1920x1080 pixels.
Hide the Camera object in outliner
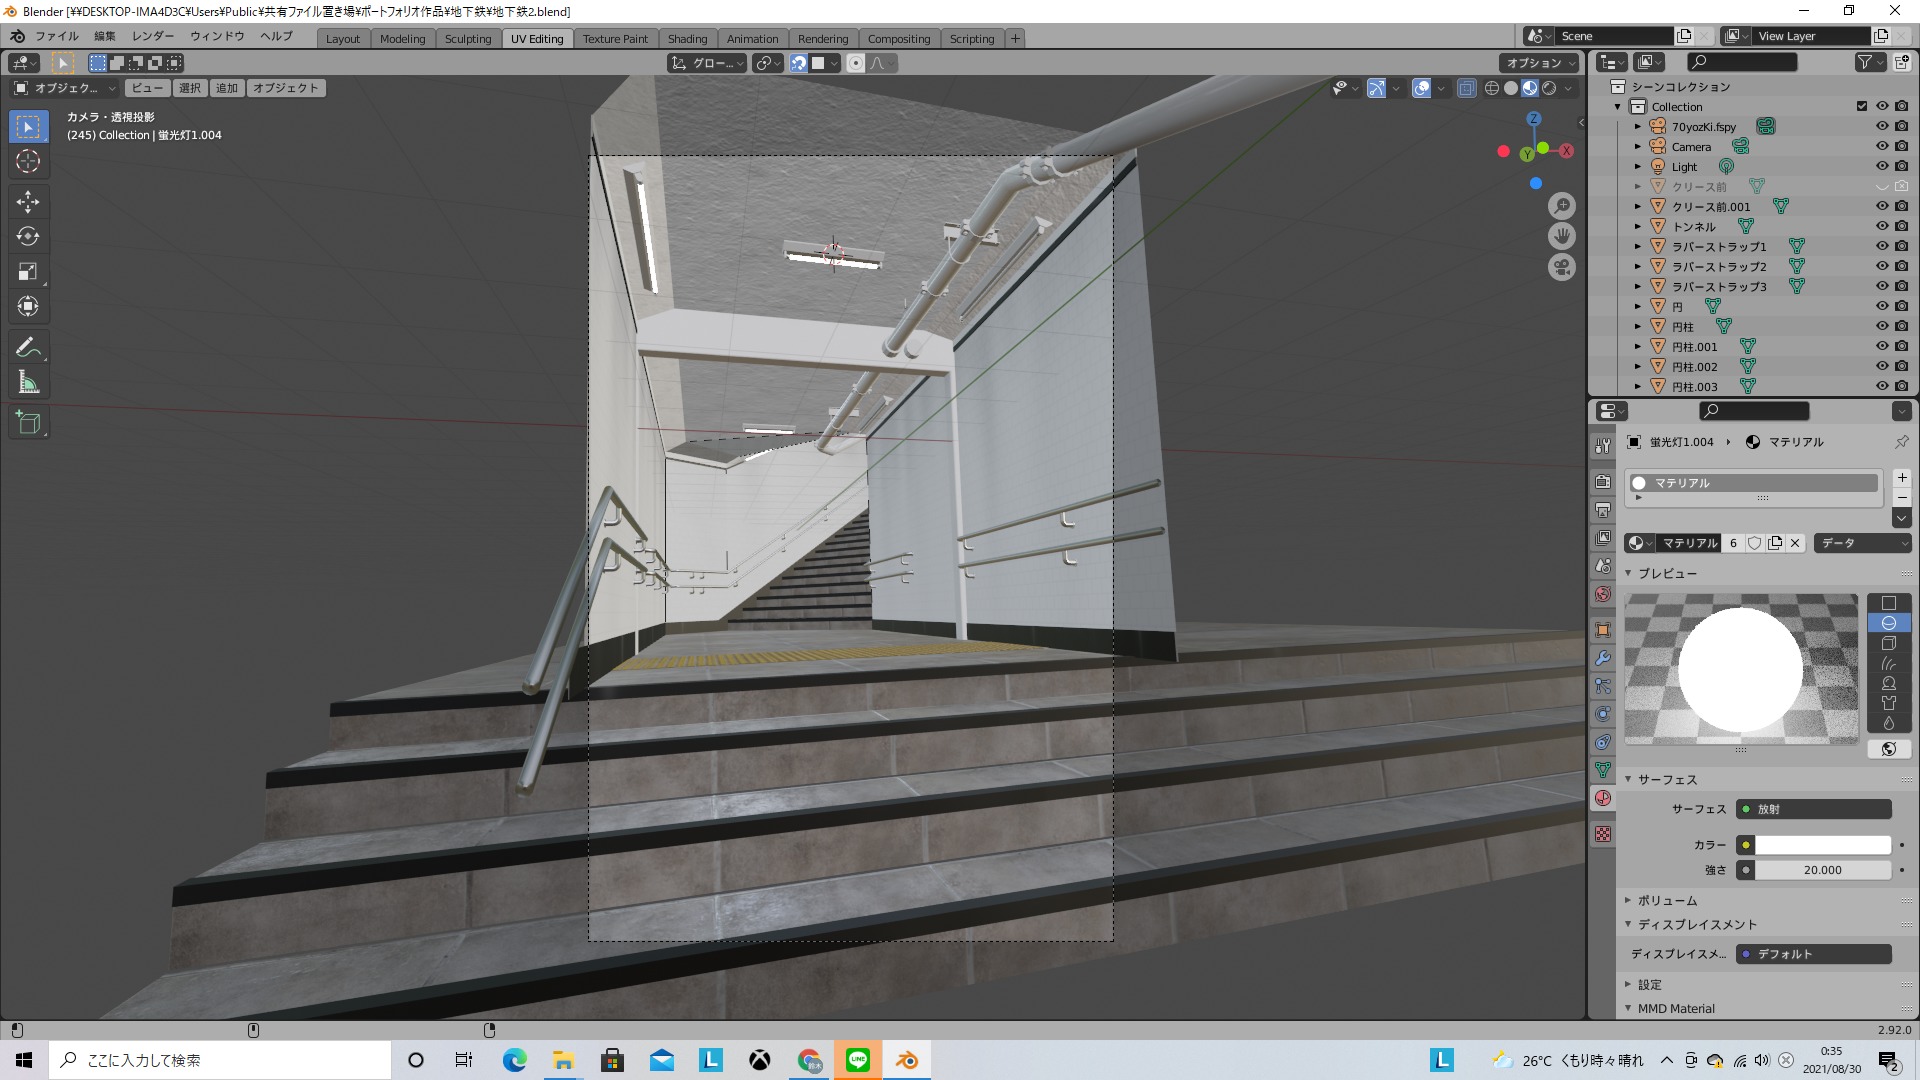pyautogui.click(x=1881, y=146)
